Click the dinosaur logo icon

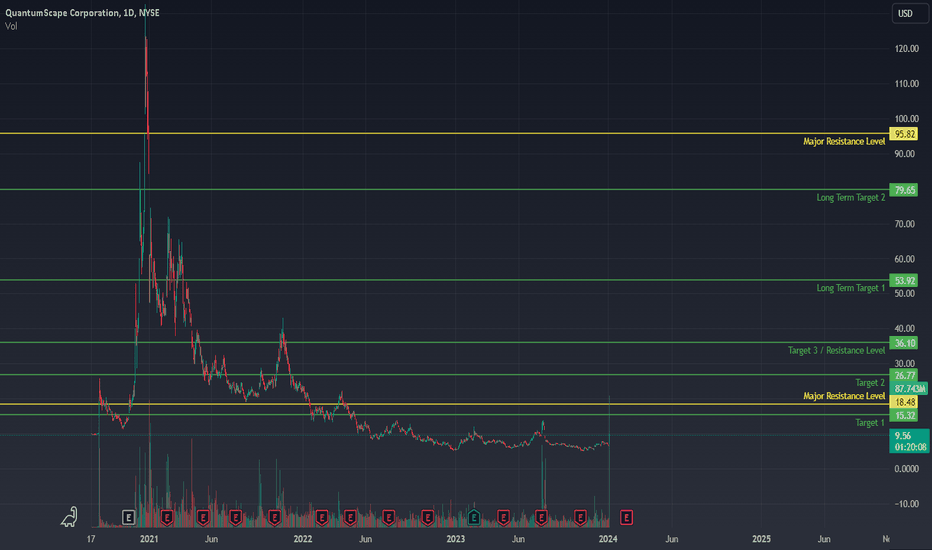[x=70, y=517]
